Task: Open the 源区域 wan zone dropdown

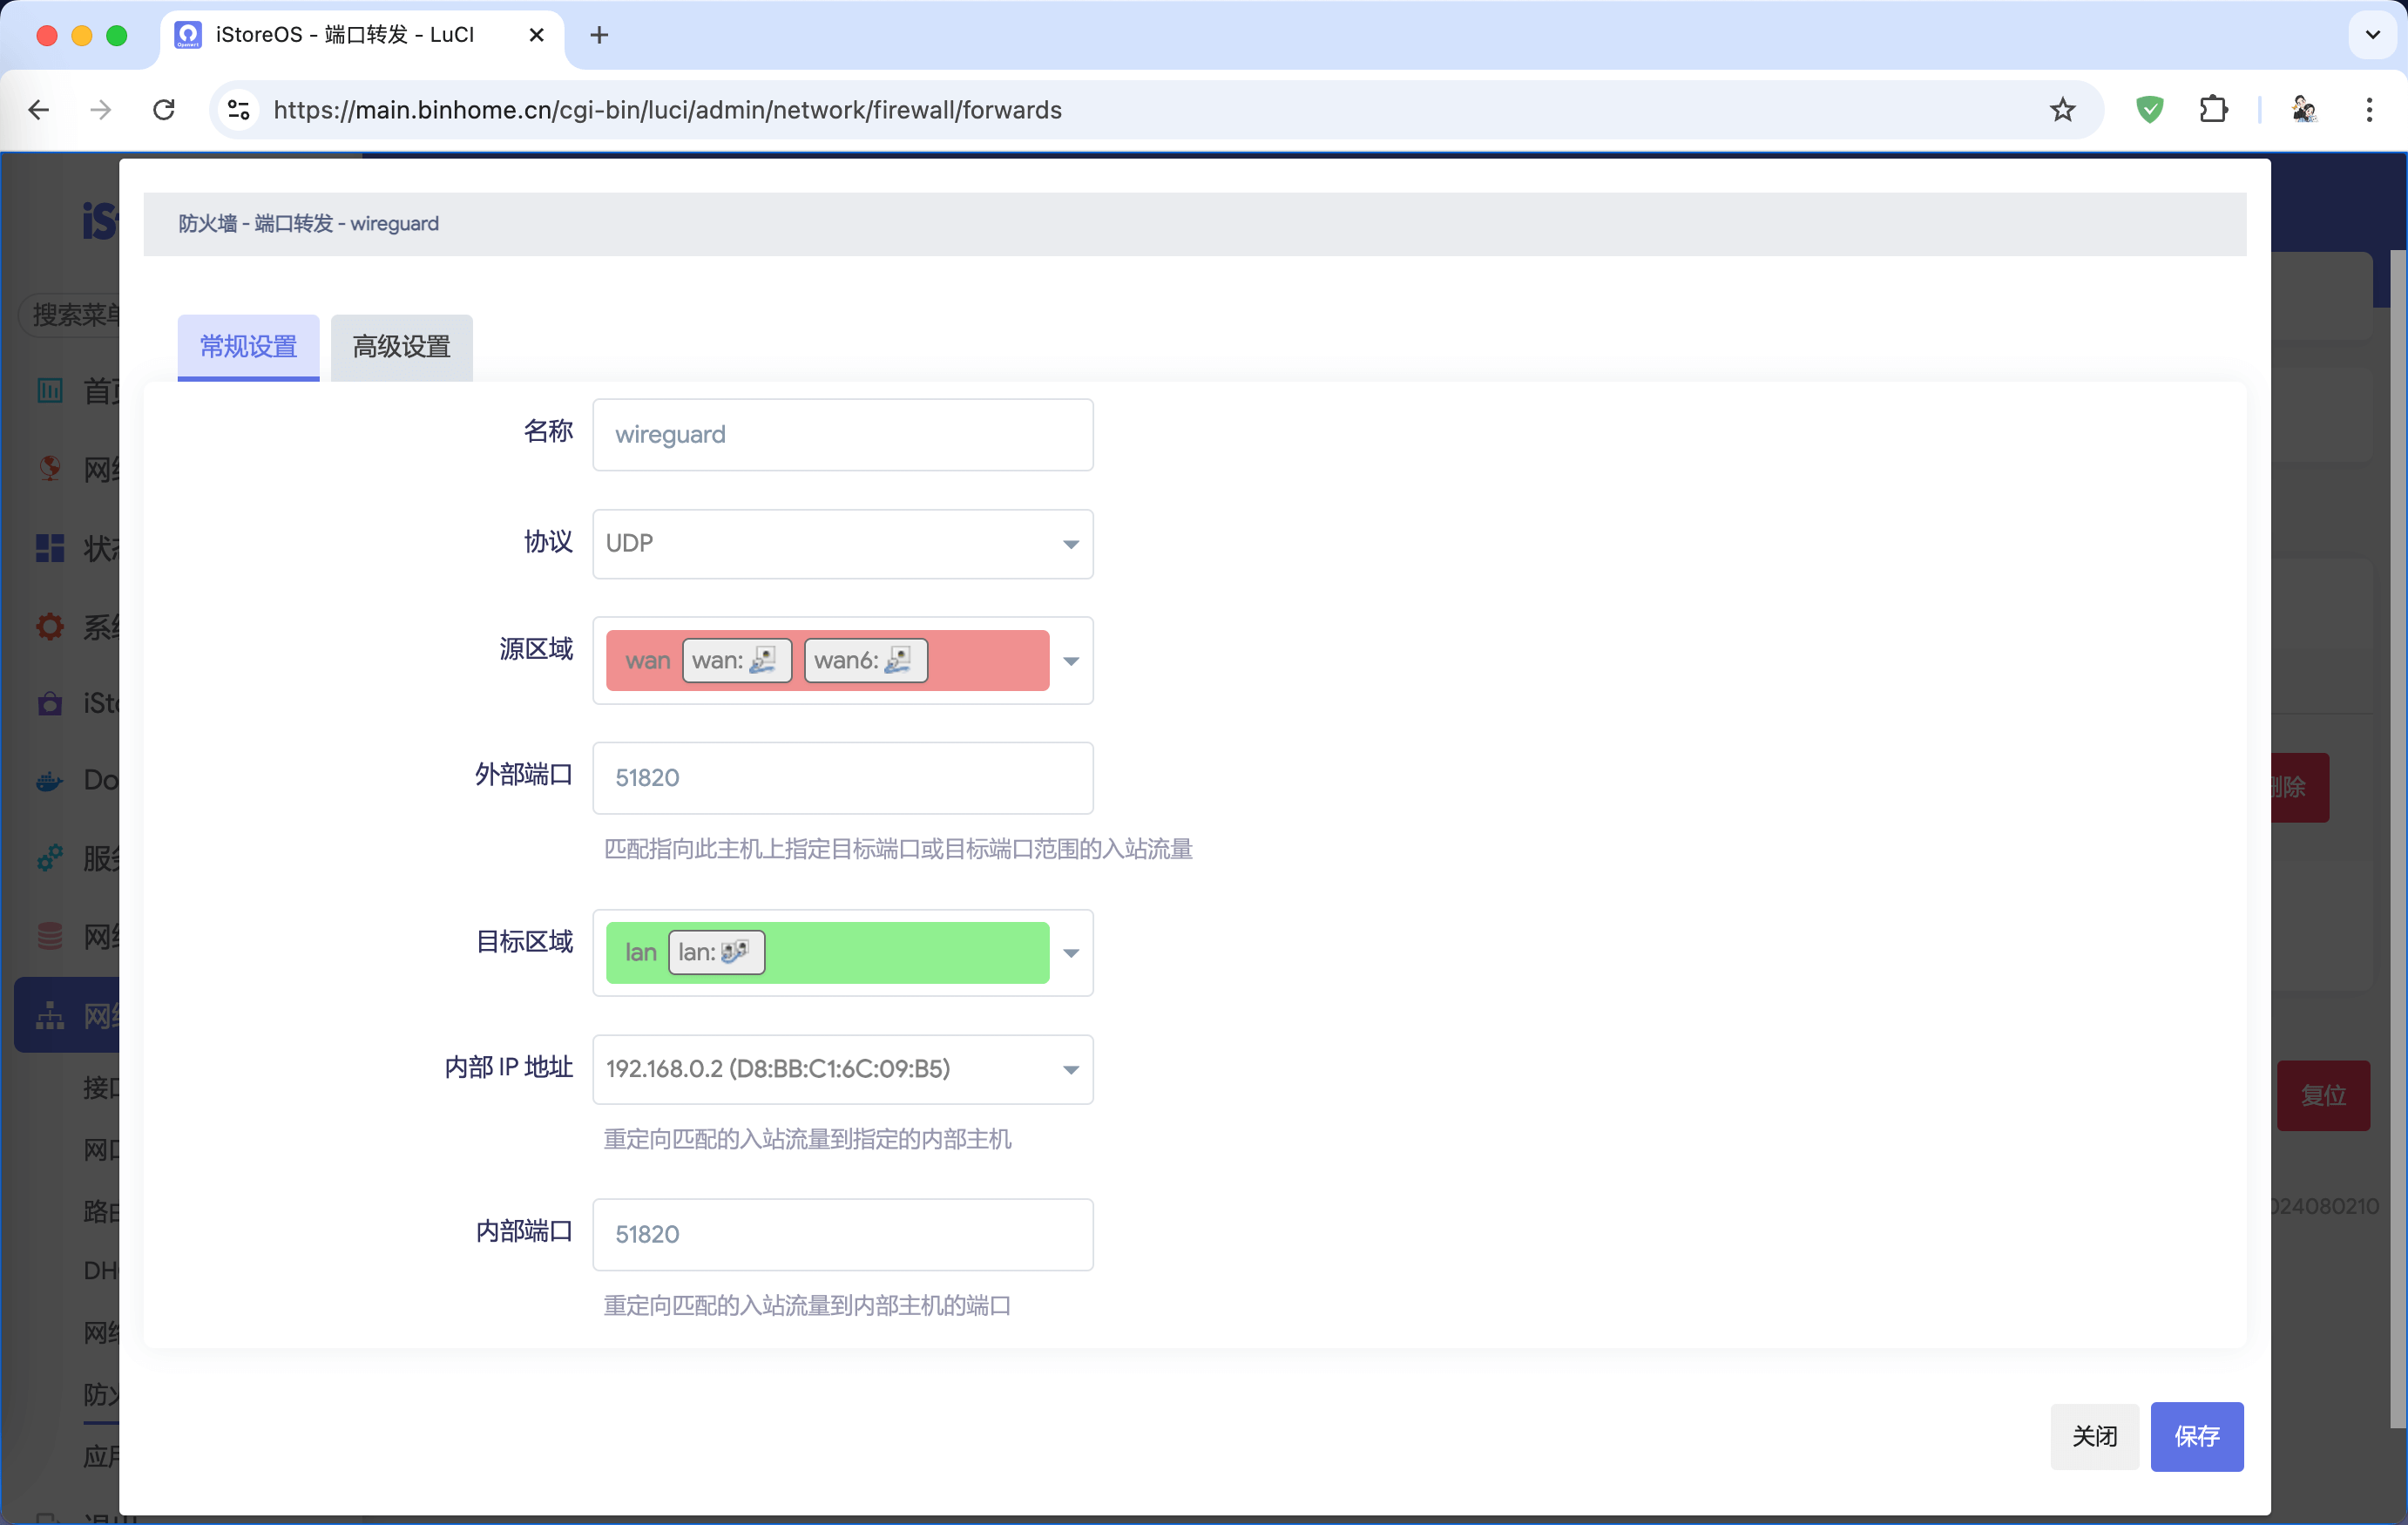Action: 842,660
